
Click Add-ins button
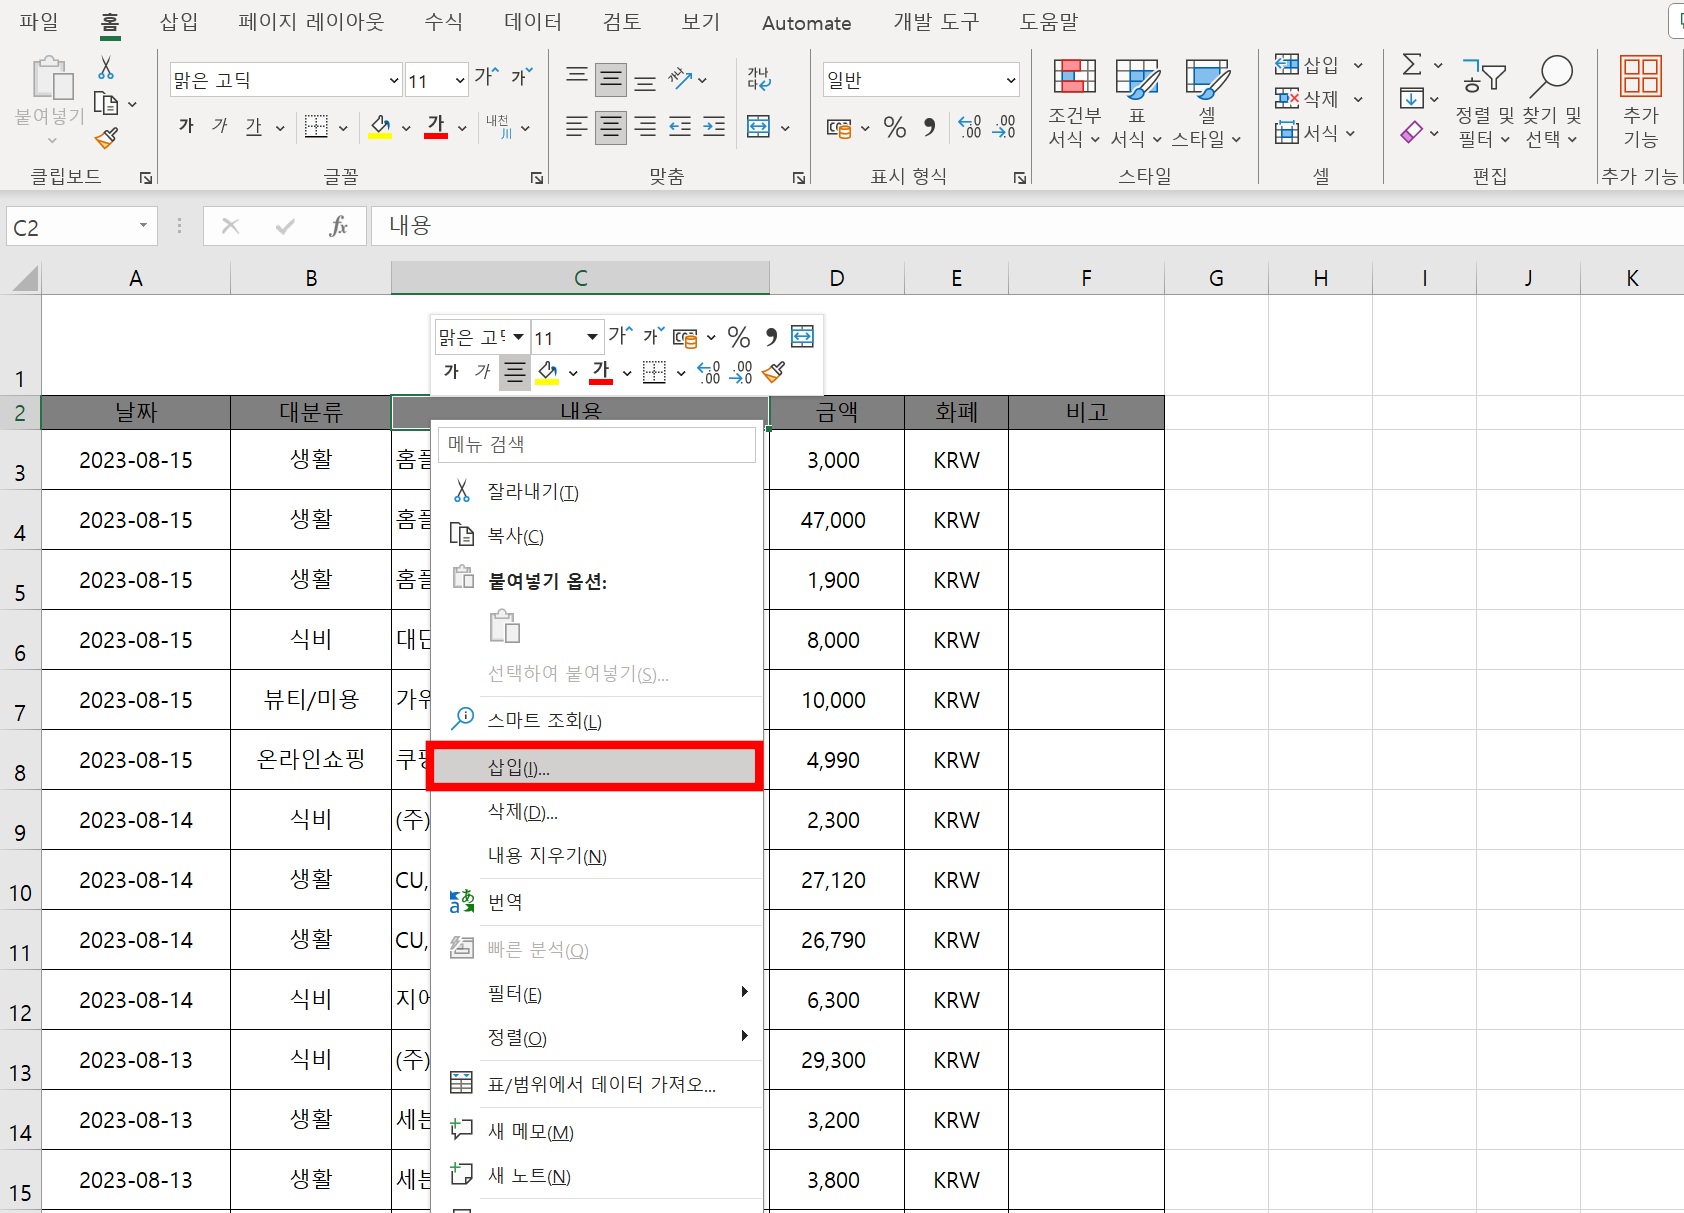tap(1641, 102)
